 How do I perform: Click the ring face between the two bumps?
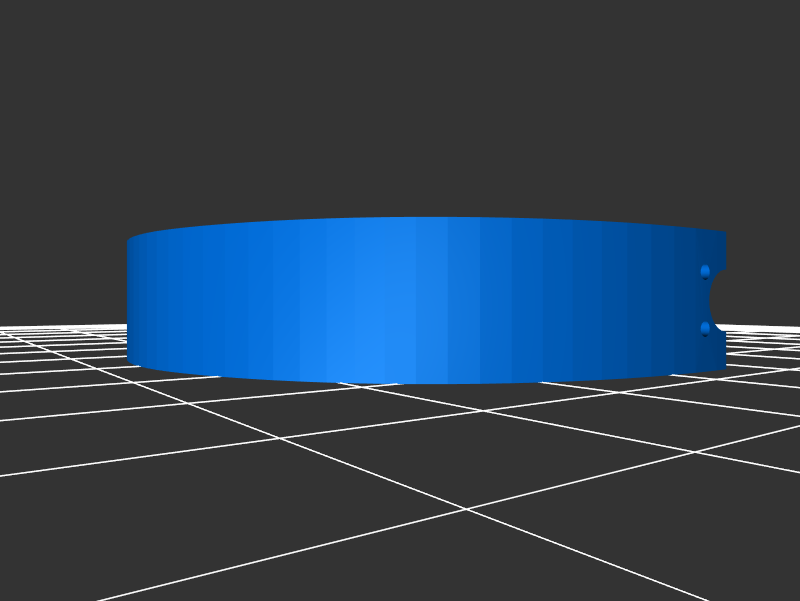tap(702, 300)
